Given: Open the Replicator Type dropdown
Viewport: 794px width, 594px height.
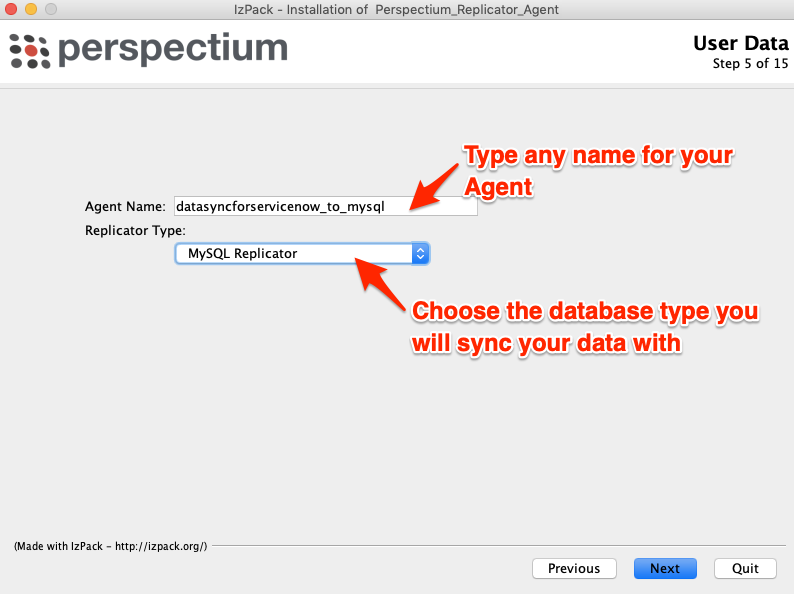Looking at the screenshot, I should coord(302,253).
